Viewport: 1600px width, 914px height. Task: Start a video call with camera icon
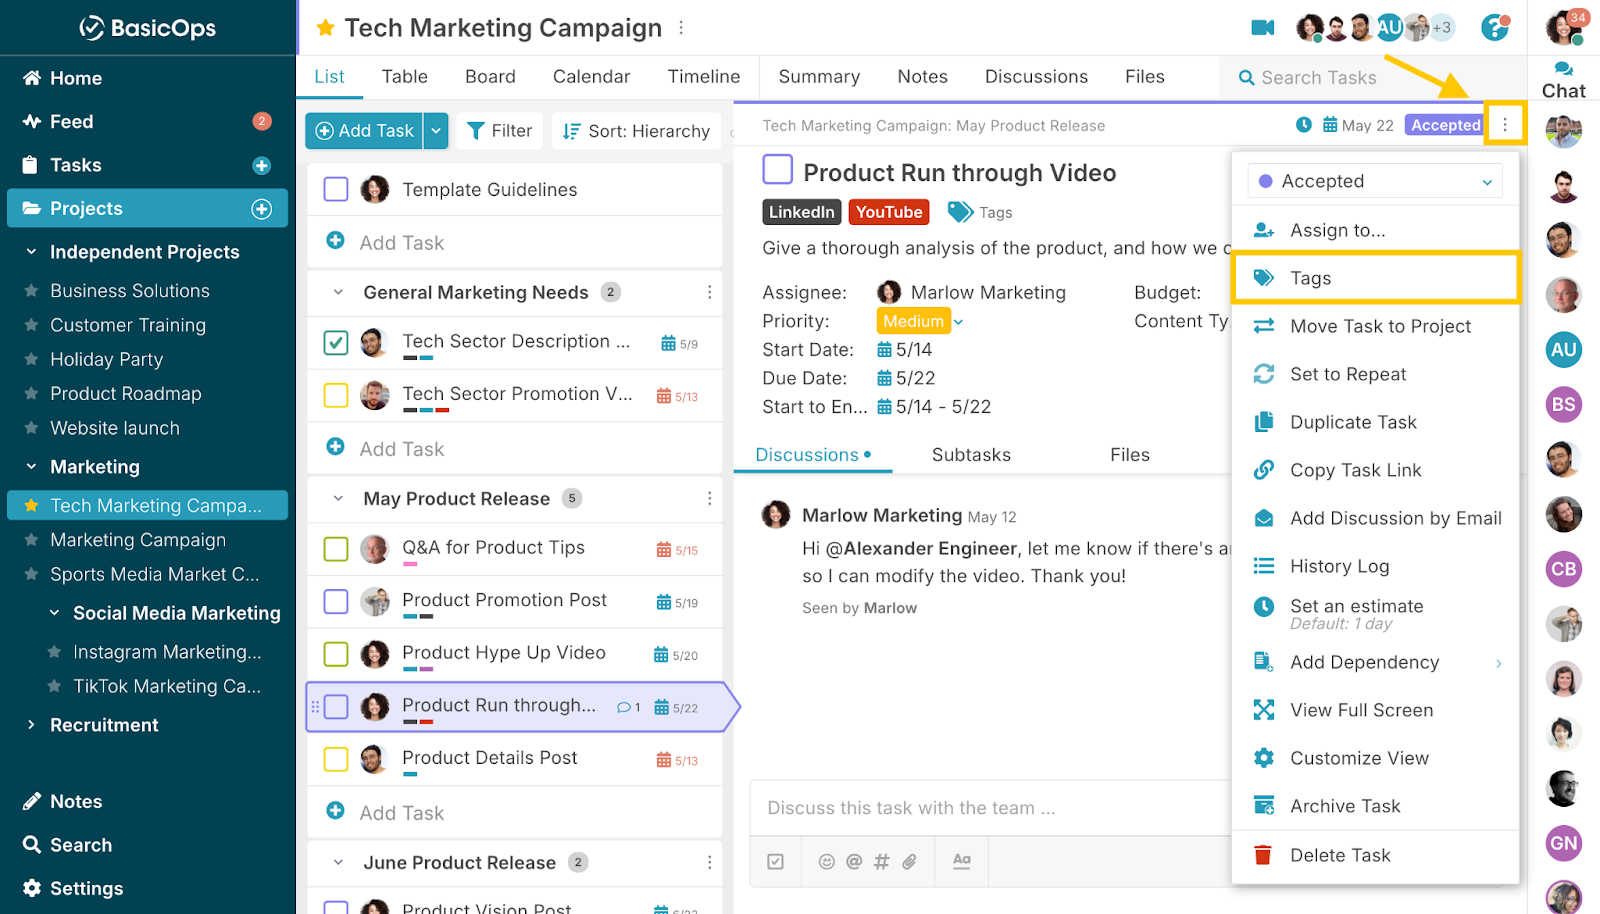[x=1262, y=28]
